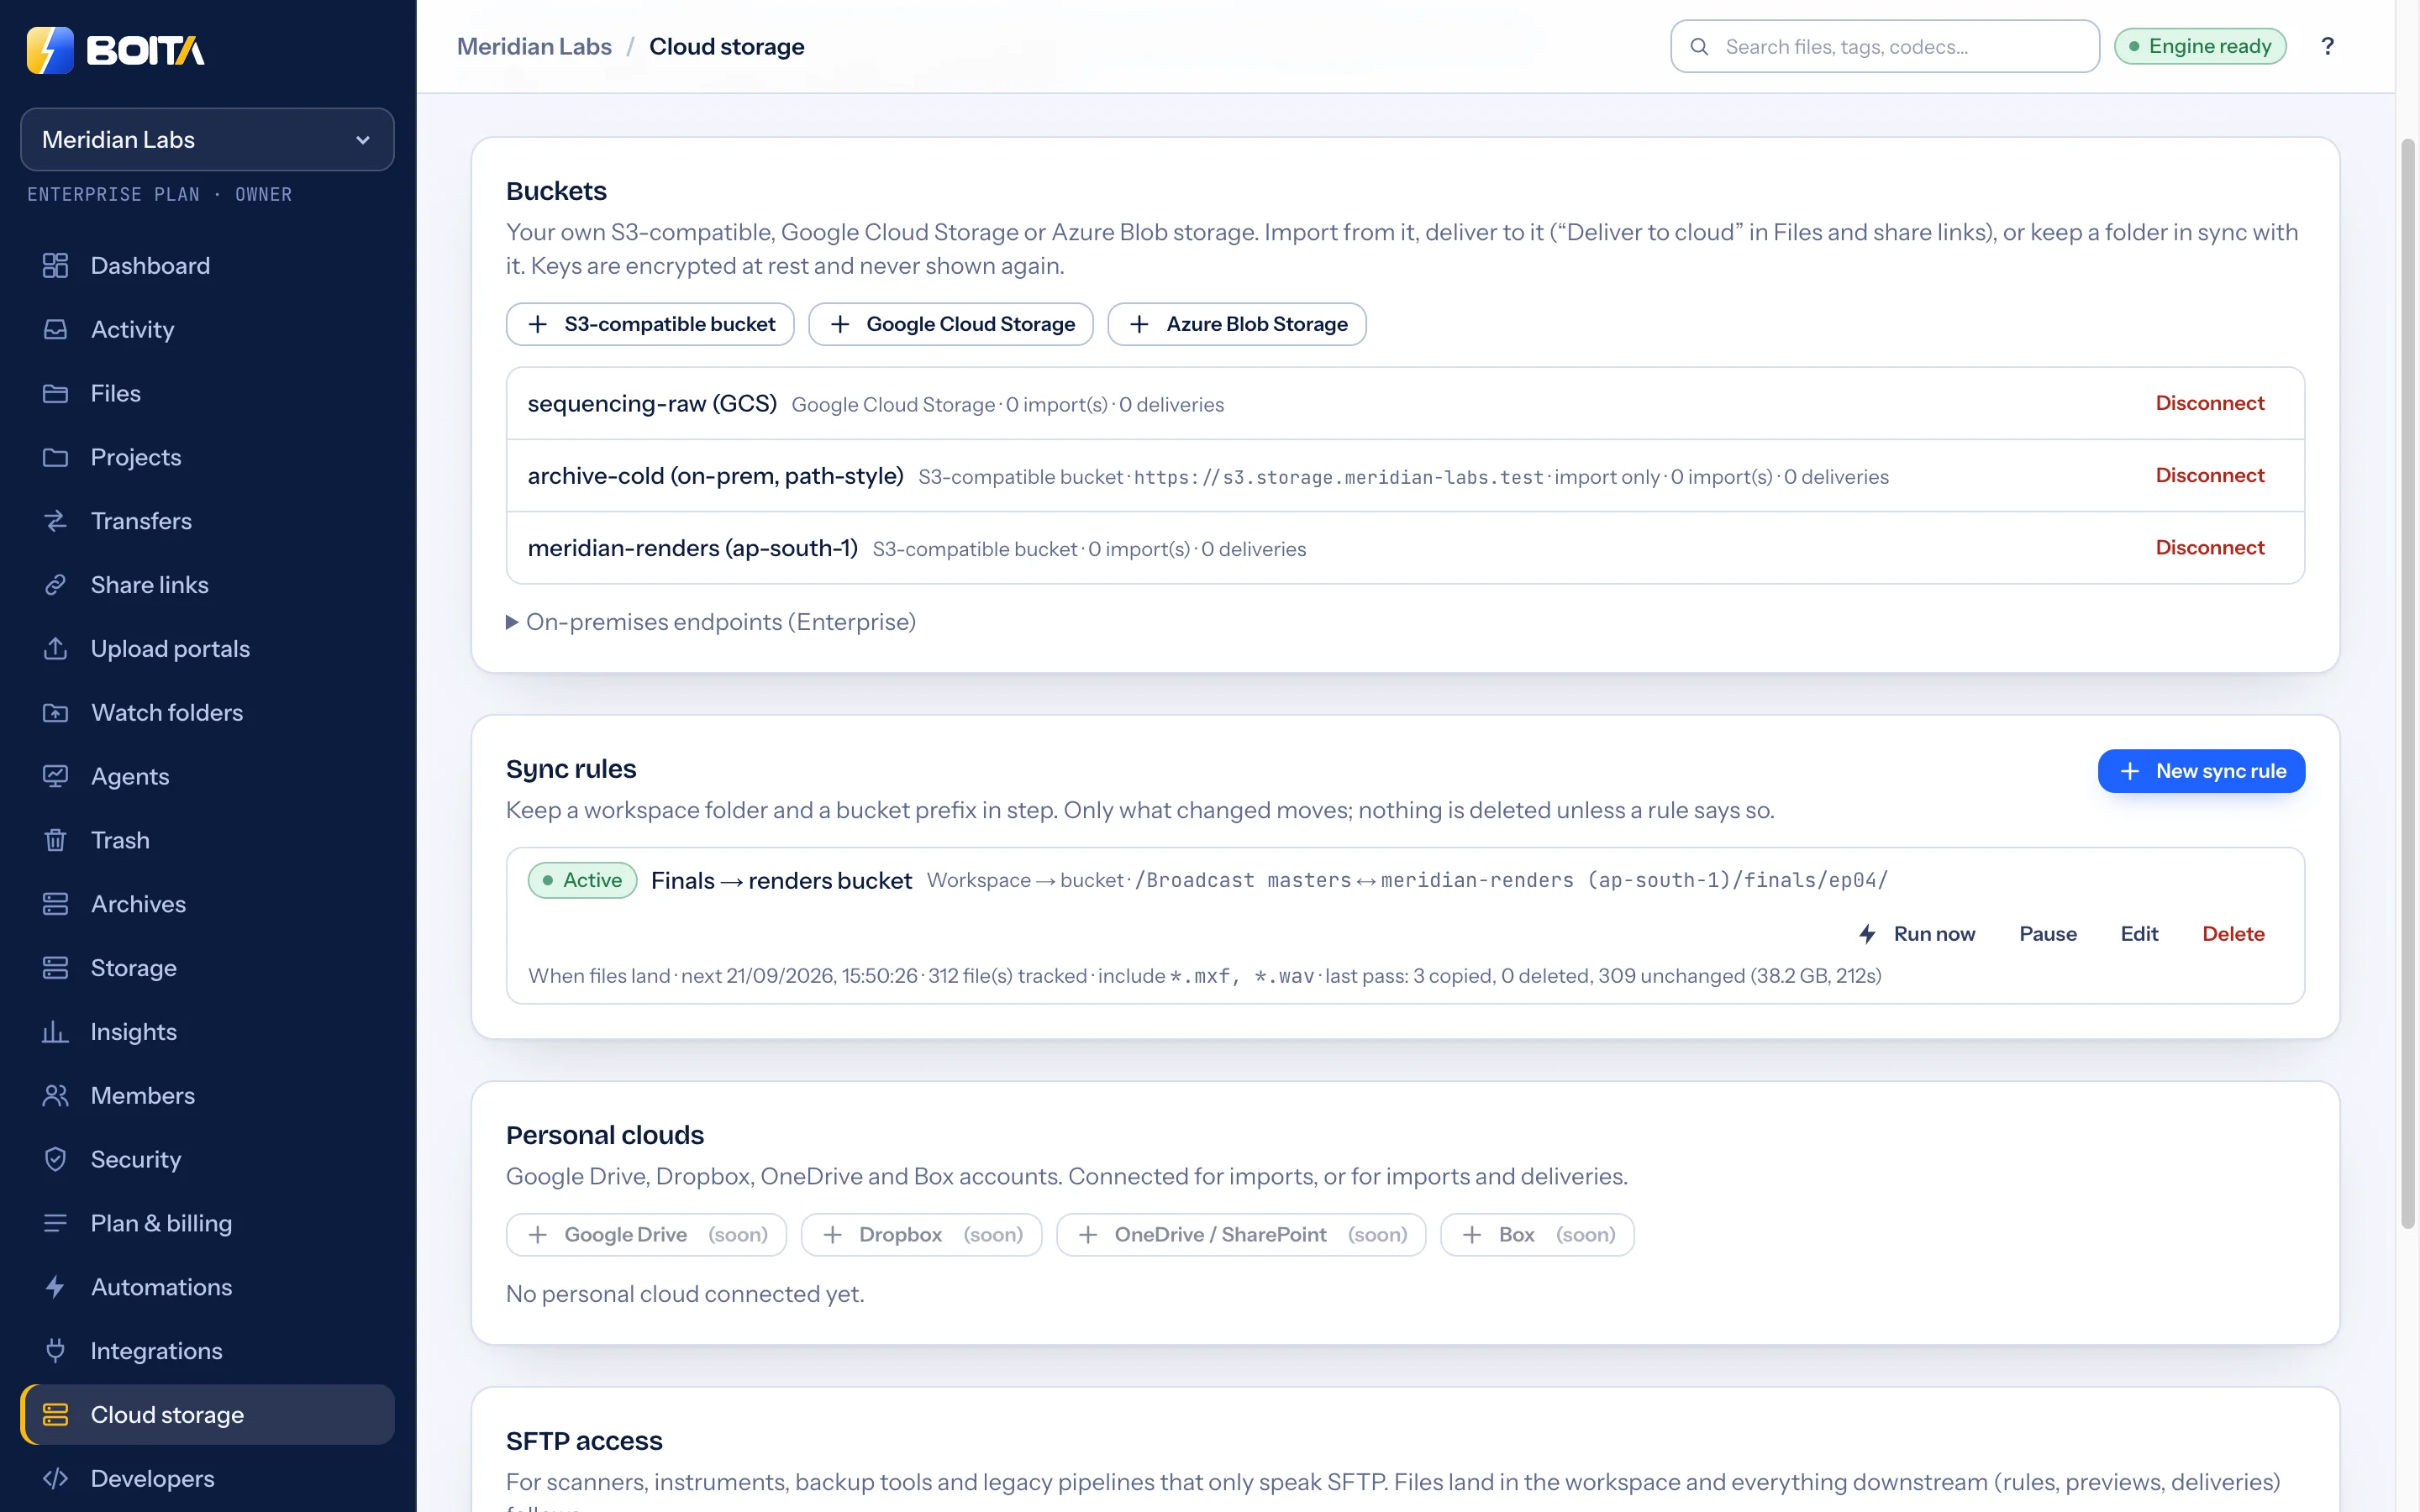The height and width of the screenshot is (1512, 2420).
Task: Click the Insights bar chart icon
Action: click(55, 1032)
